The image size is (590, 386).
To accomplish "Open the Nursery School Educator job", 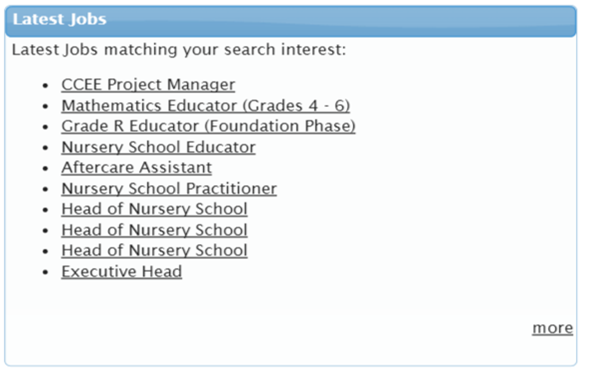I will 158,147.
